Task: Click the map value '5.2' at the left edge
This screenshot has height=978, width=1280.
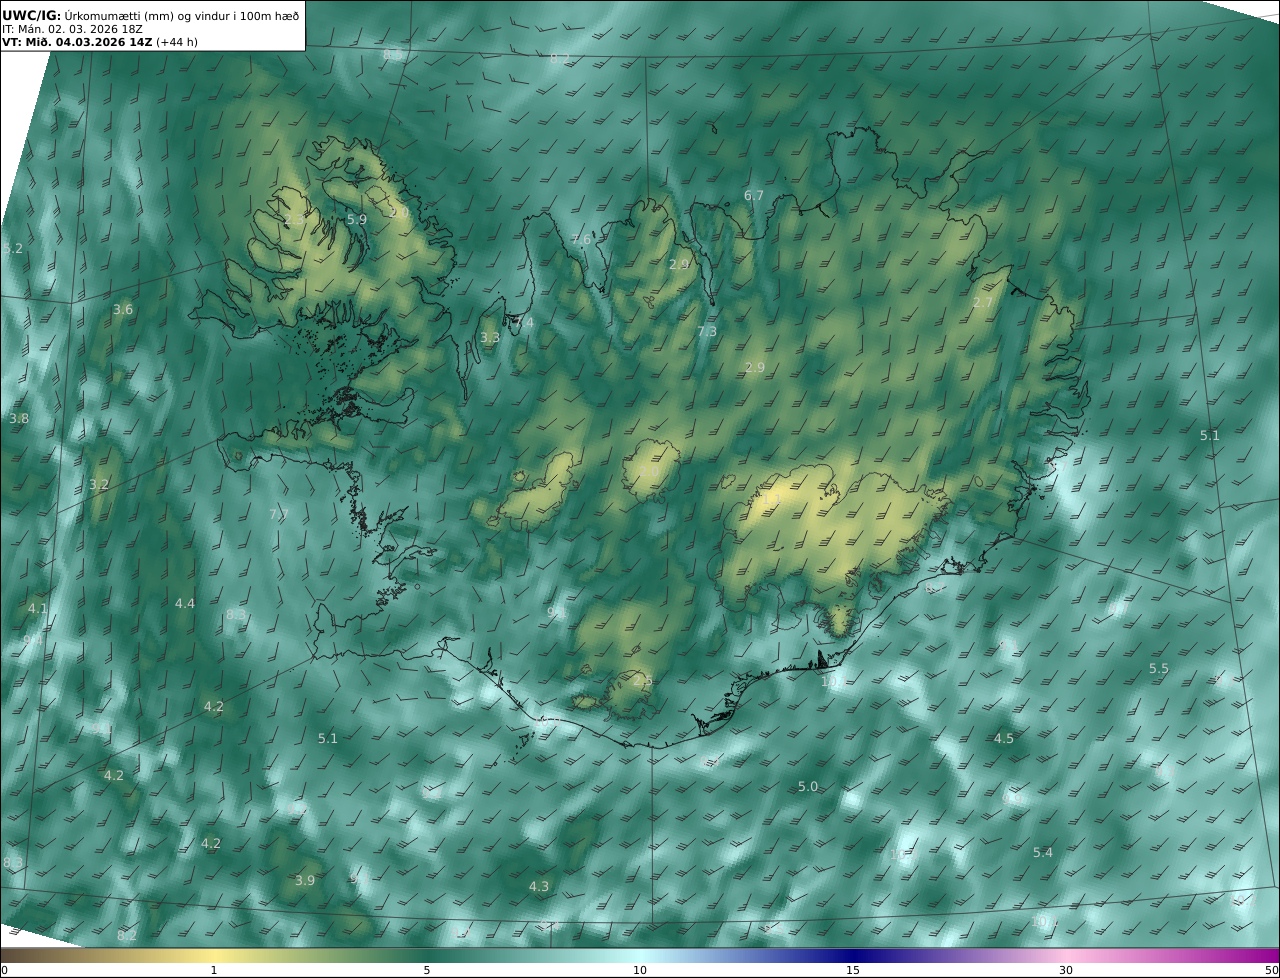Action: tap(13, 248)
